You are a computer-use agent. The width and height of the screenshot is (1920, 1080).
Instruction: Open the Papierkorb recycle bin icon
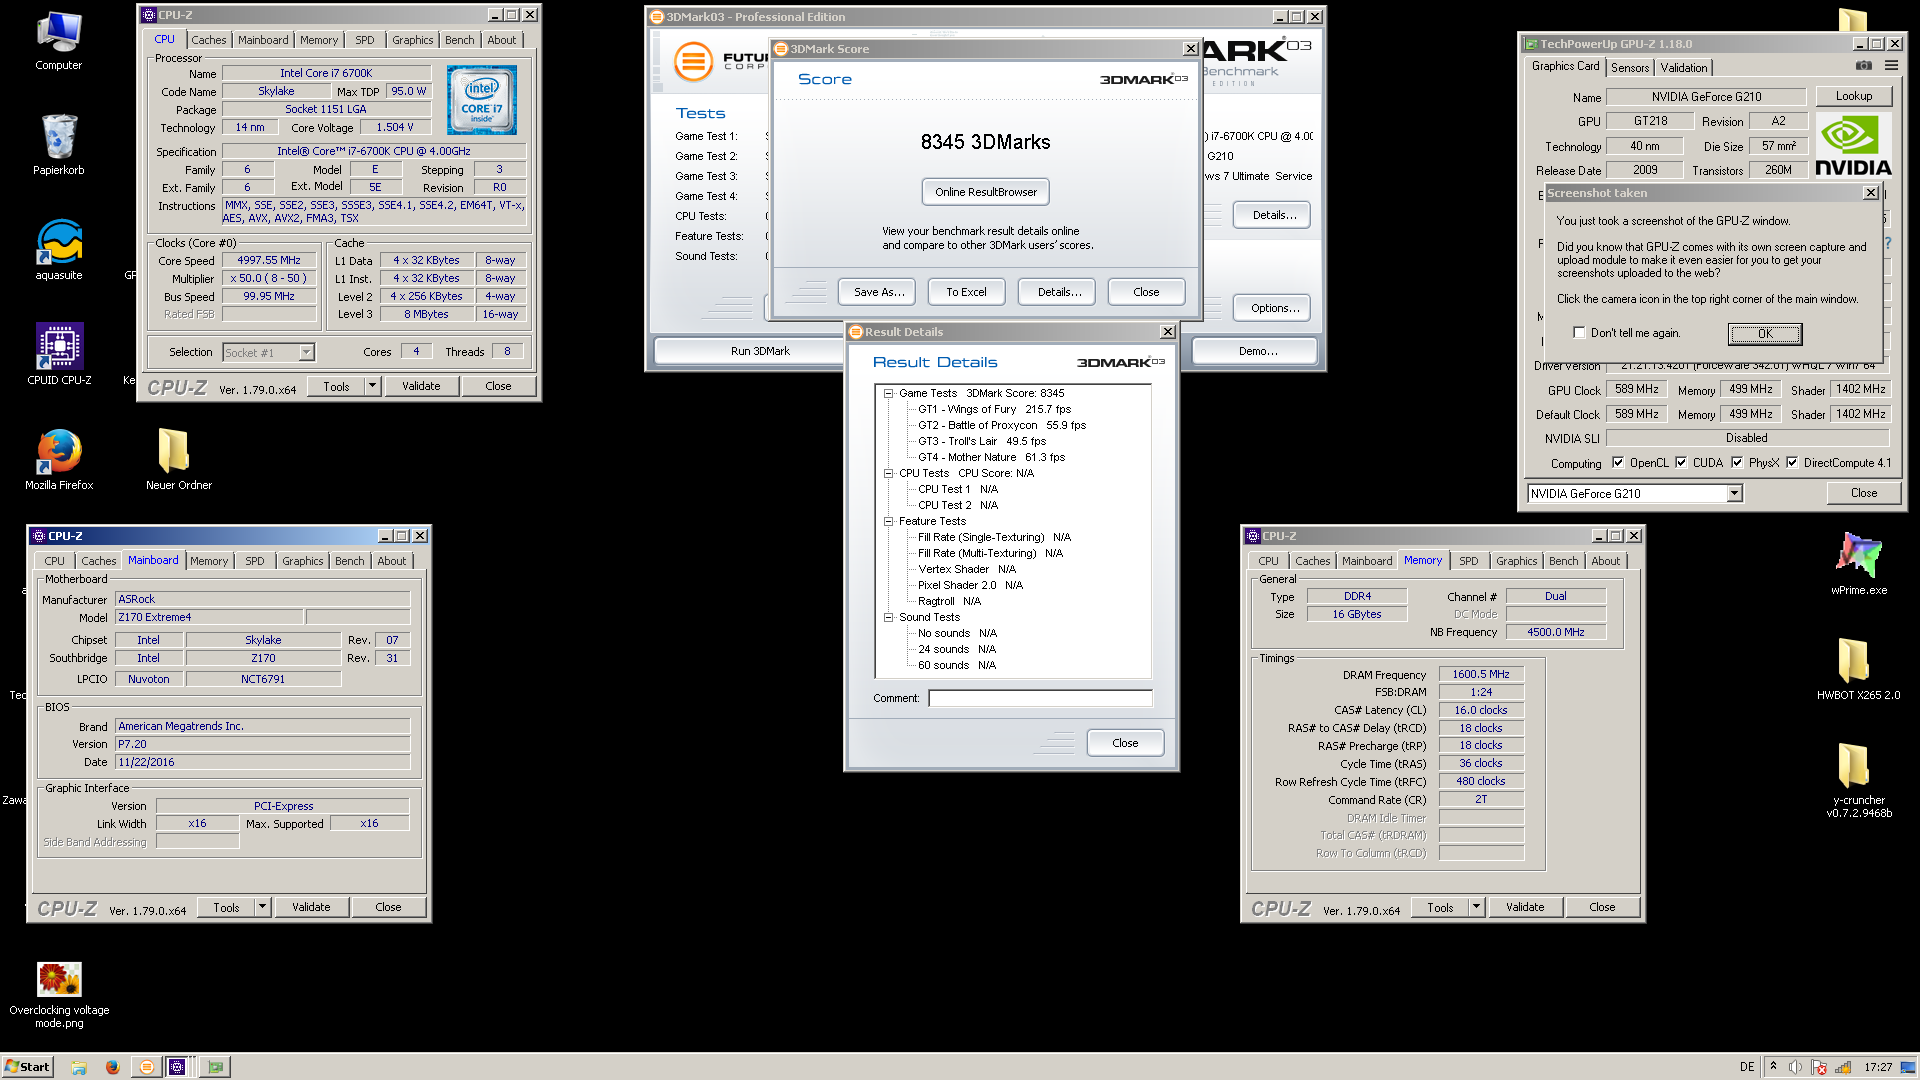click(59, 145)
